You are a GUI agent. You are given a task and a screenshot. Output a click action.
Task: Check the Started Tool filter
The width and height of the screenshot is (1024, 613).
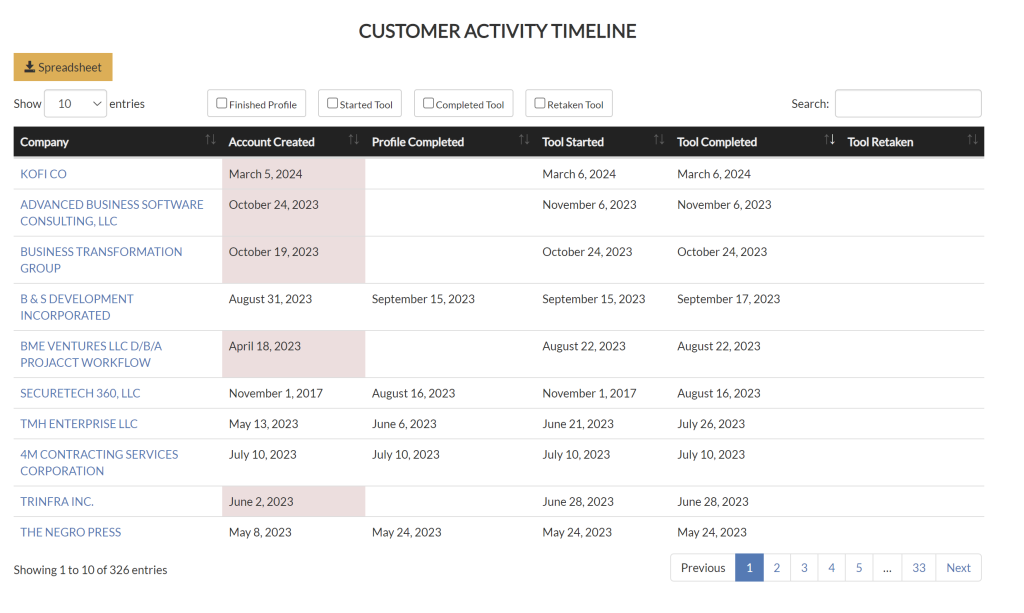coord(333,103)
